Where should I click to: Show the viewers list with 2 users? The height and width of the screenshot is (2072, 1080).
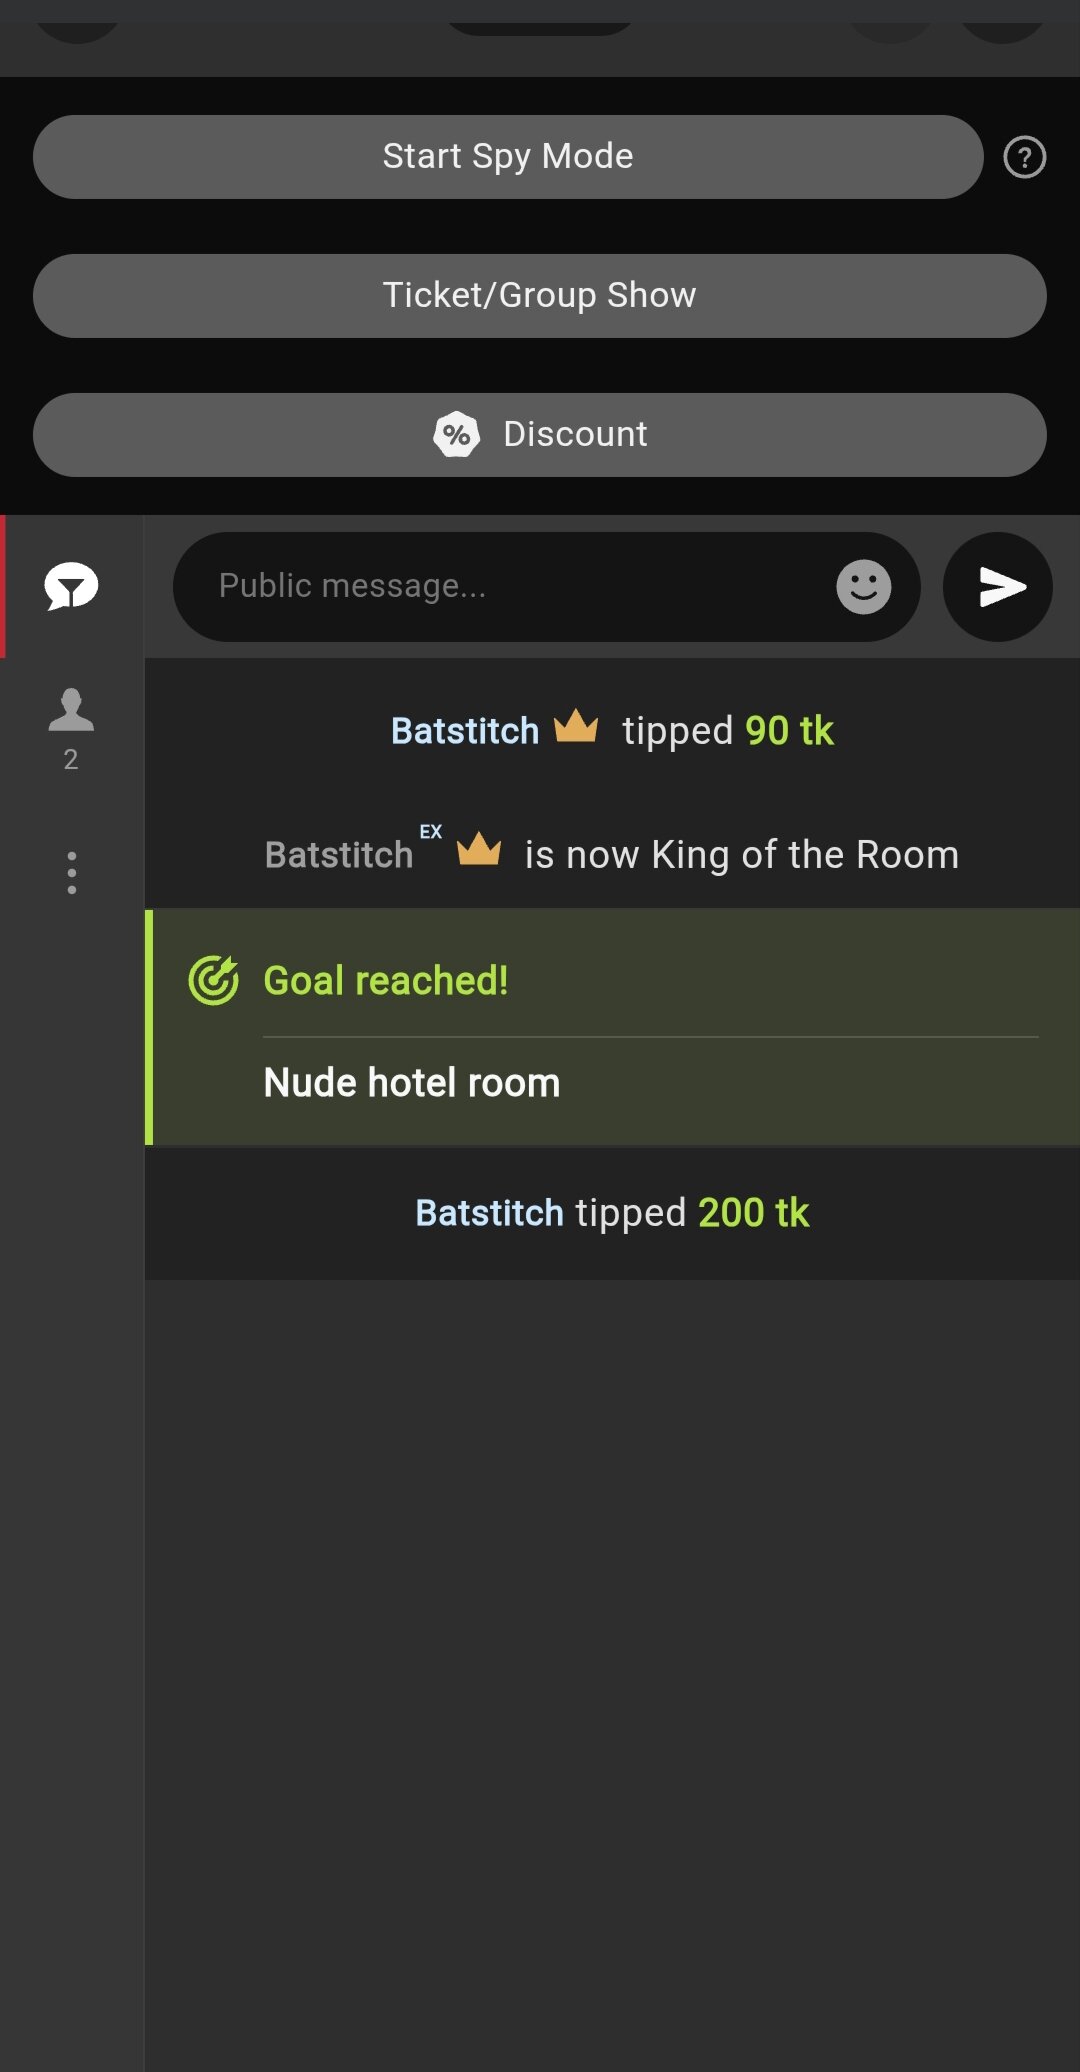coord(71,728)
